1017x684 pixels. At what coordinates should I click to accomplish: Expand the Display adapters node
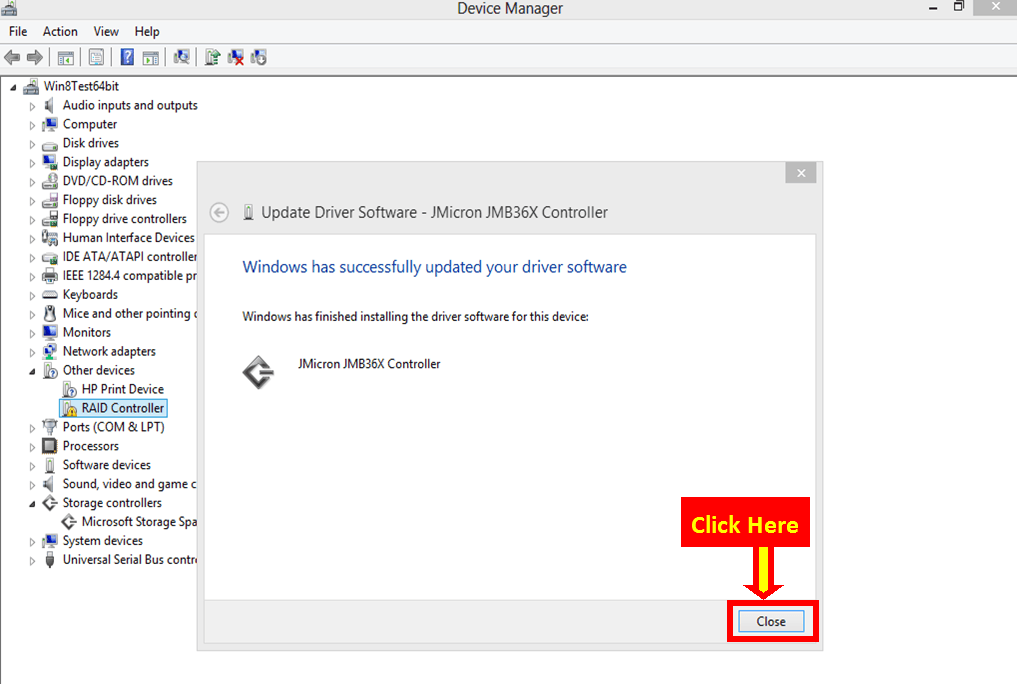coord(32,163)
